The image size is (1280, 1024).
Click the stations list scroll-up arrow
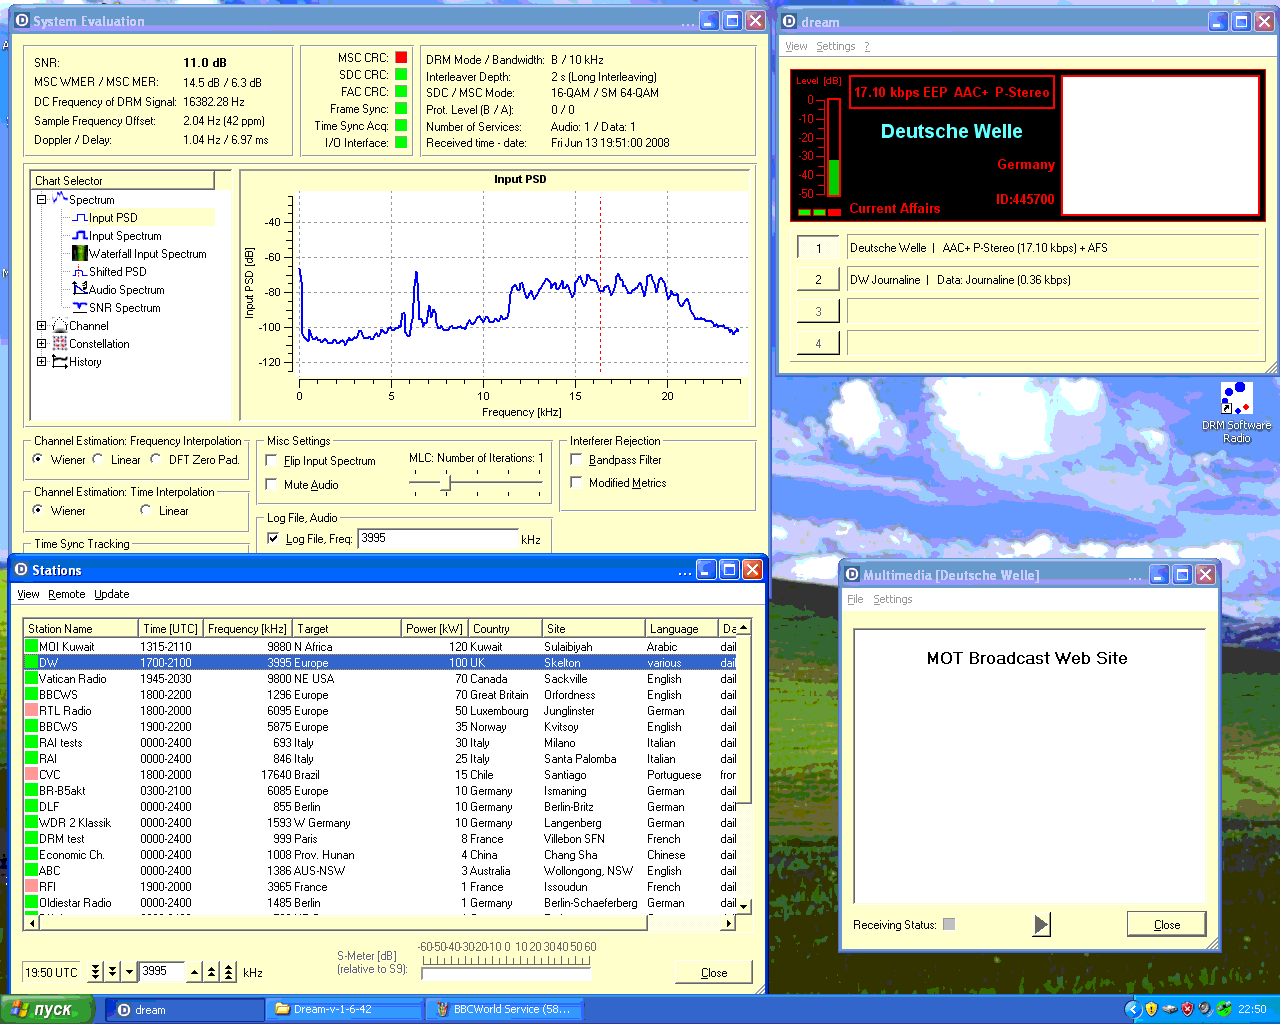pos(743,627)
